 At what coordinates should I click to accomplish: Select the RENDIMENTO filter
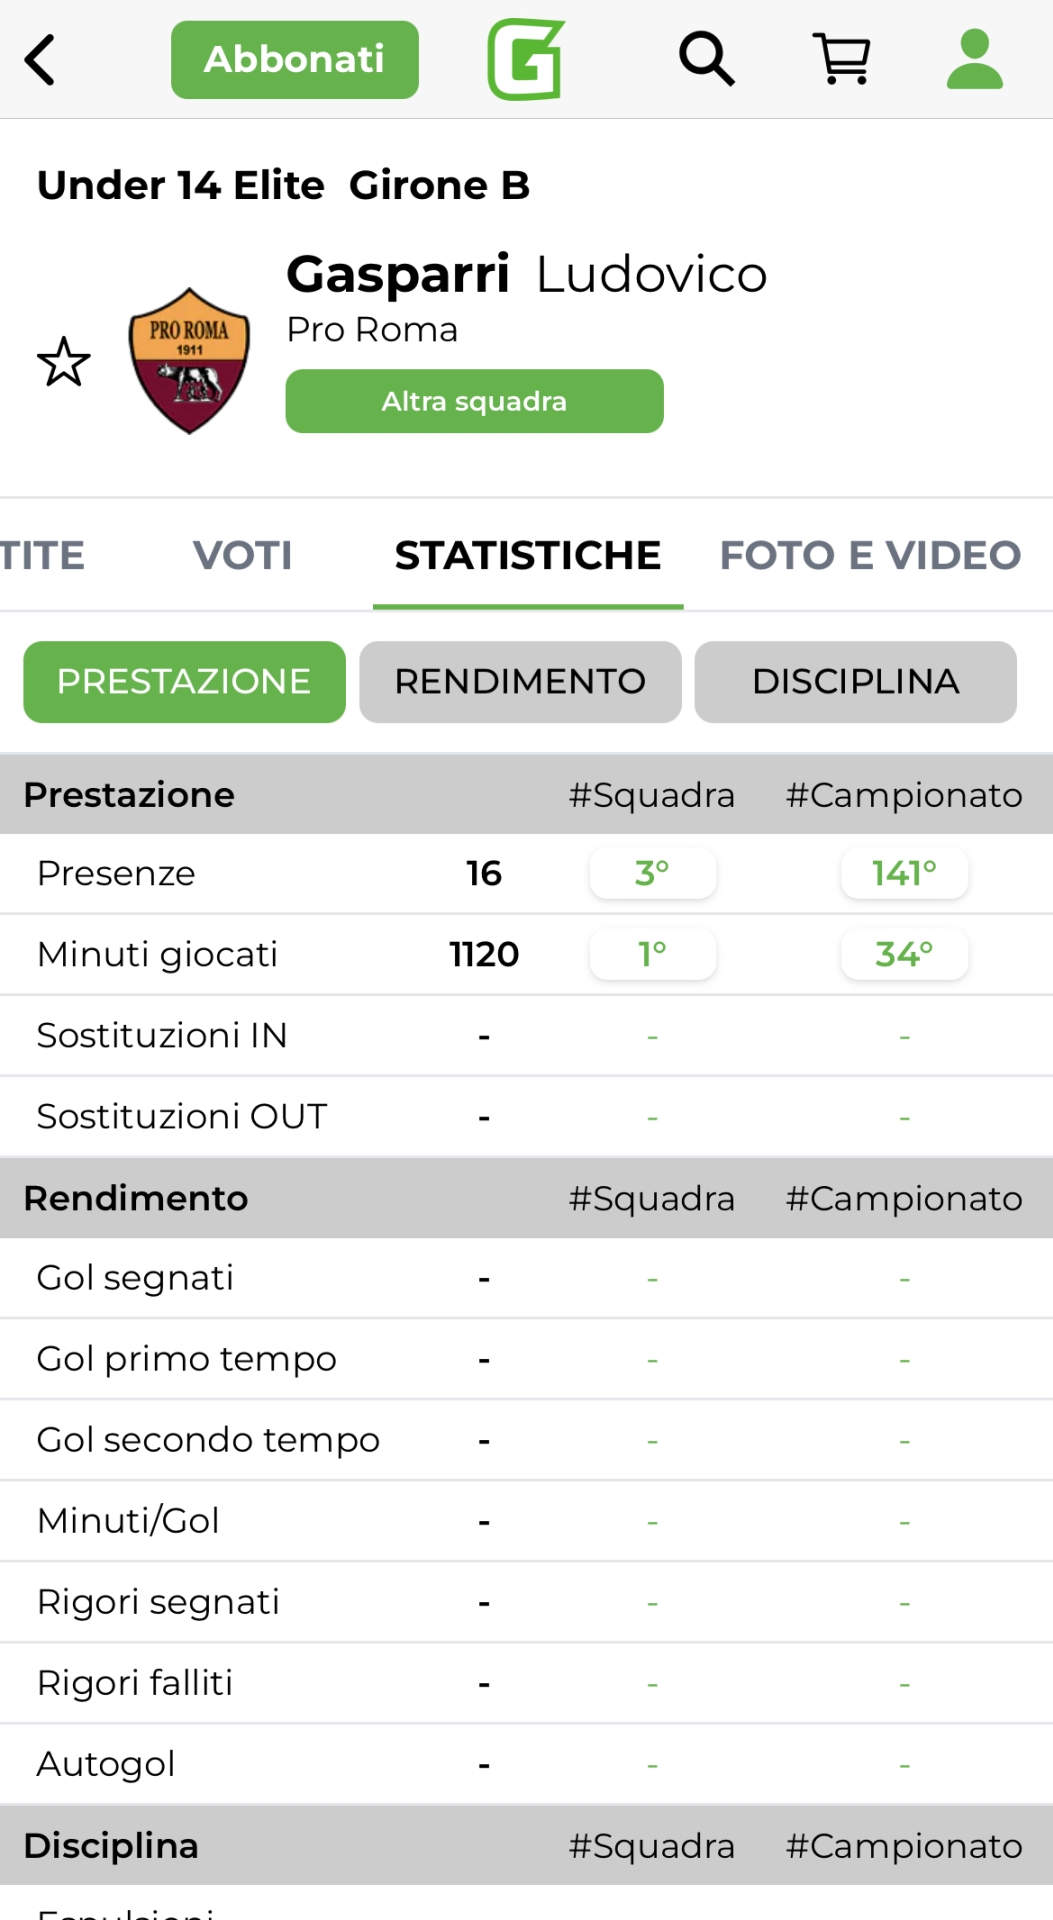(x=520, y=682)
